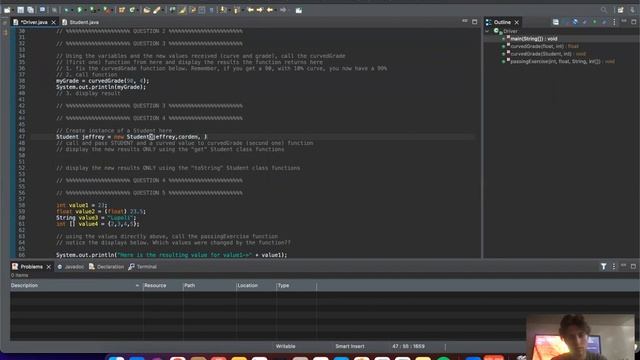The image size is (640, 360).
Task: Click the Type column header
Action: point(296,286)
